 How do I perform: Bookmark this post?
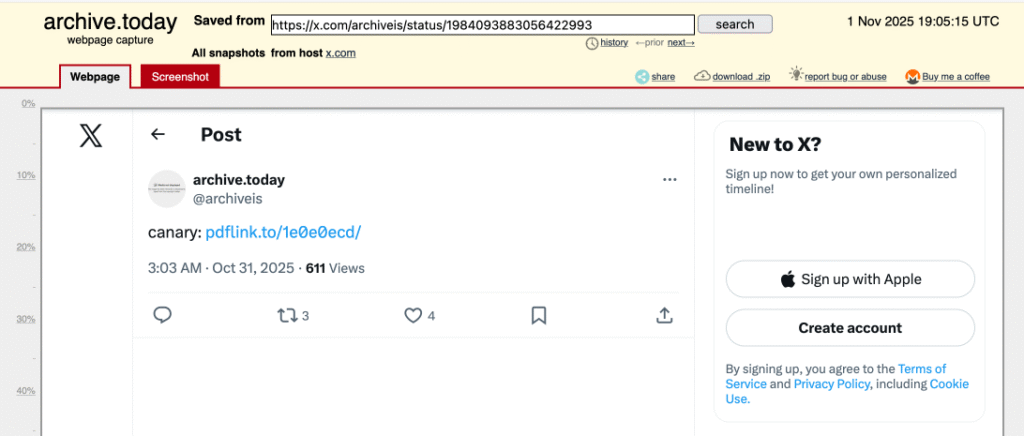pos(538,315)
